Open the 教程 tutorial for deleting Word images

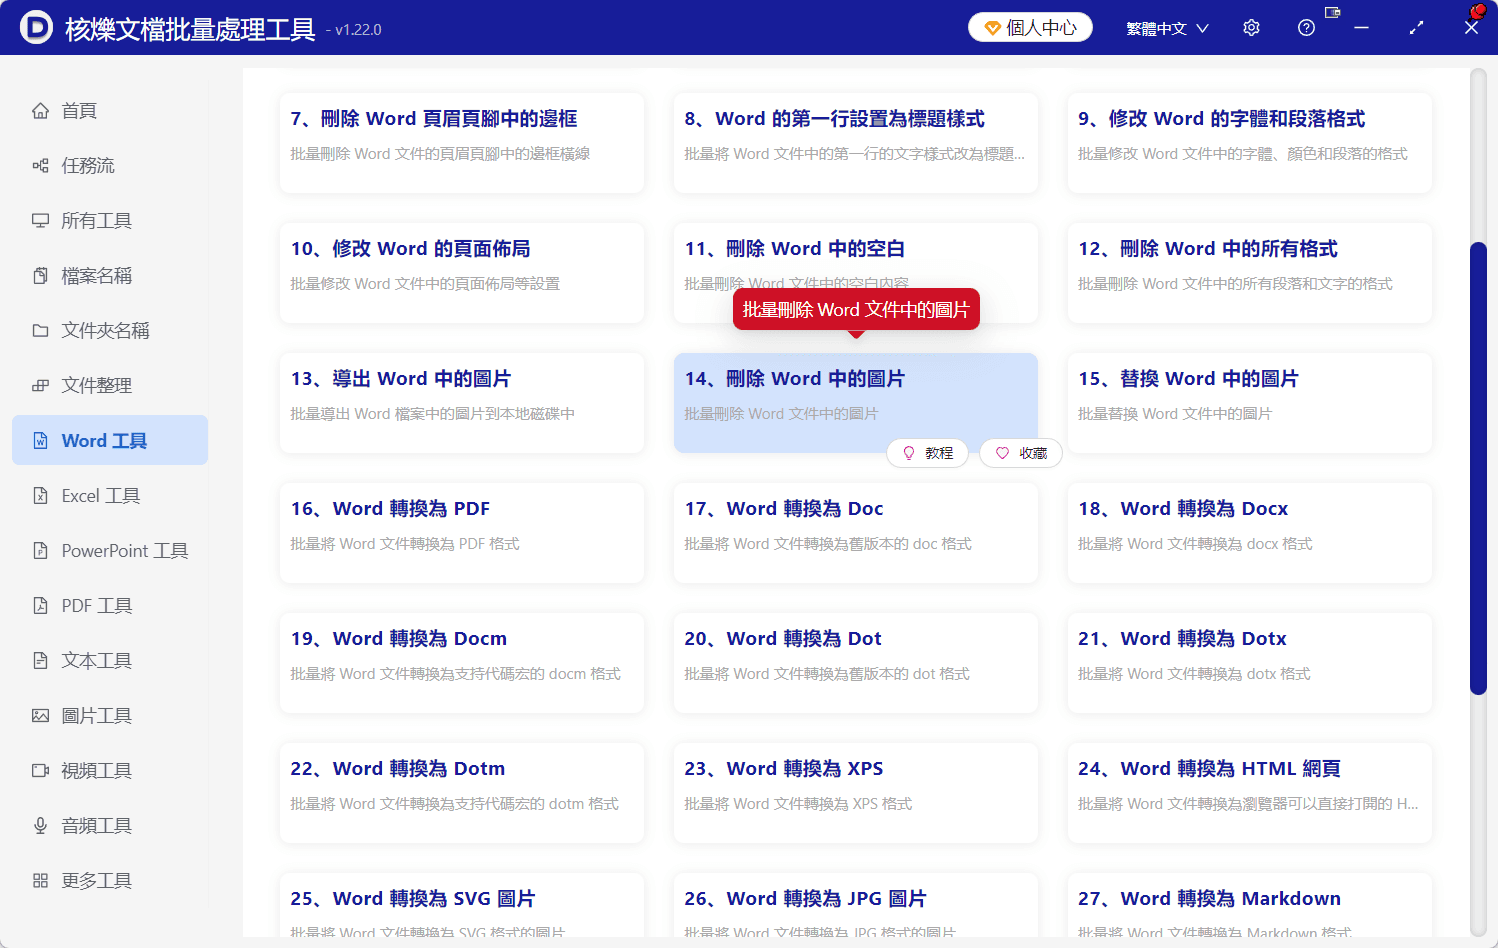[927, 453]
